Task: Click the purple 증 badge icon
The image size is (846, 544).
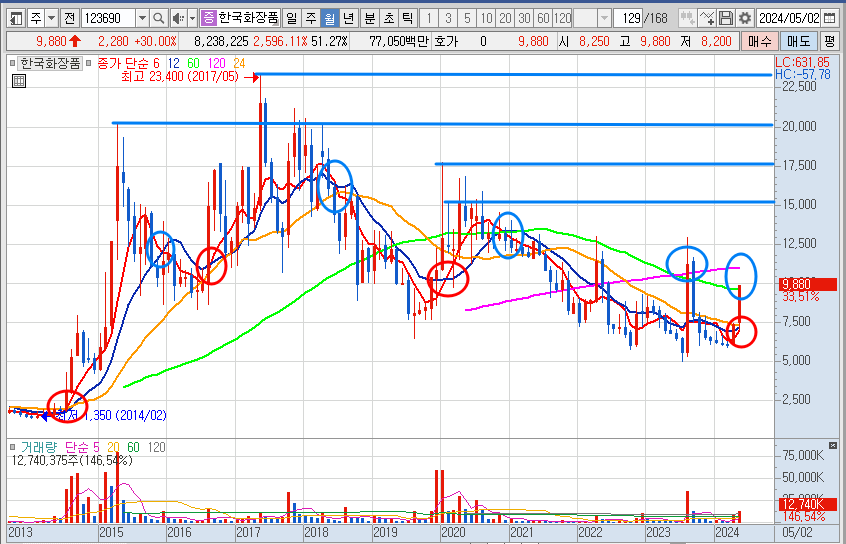Action: (x=208, y=18)
